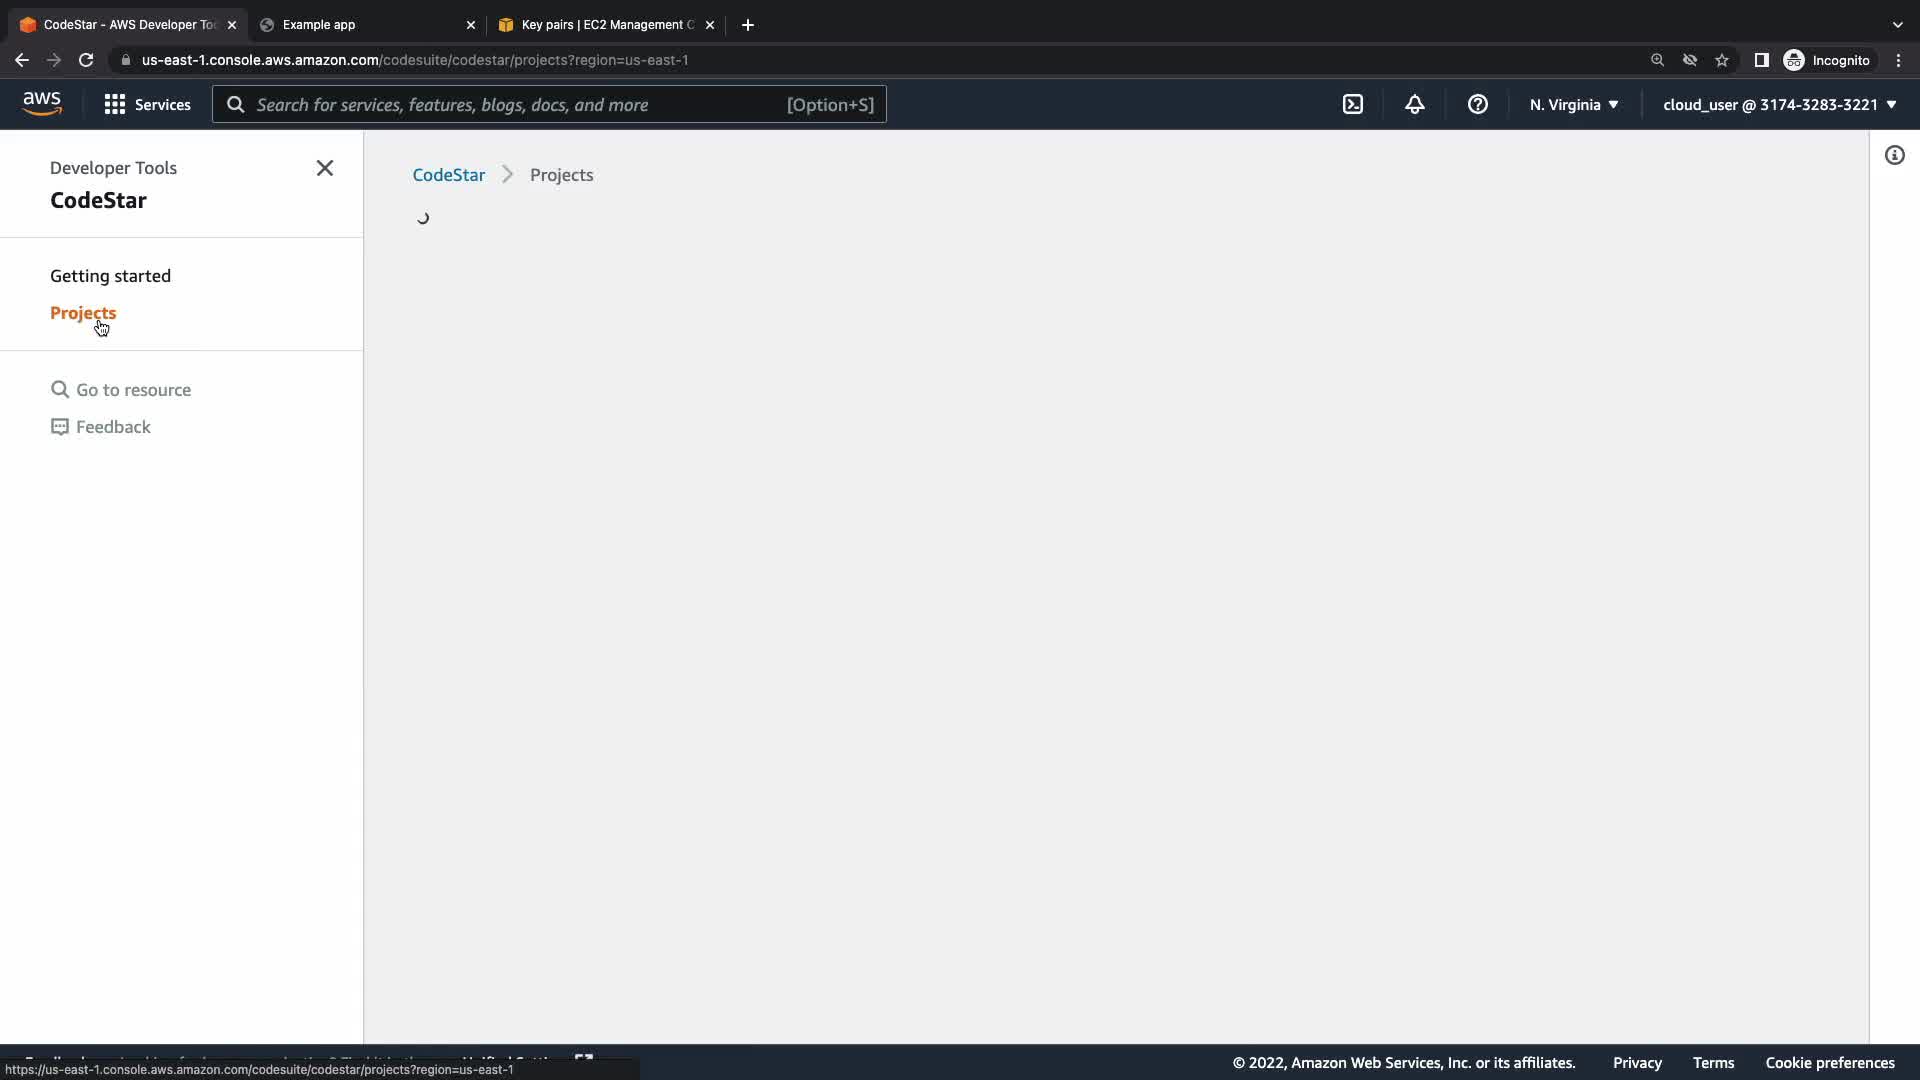
Task: Reload the page in browser
Action: coord(86,60)
